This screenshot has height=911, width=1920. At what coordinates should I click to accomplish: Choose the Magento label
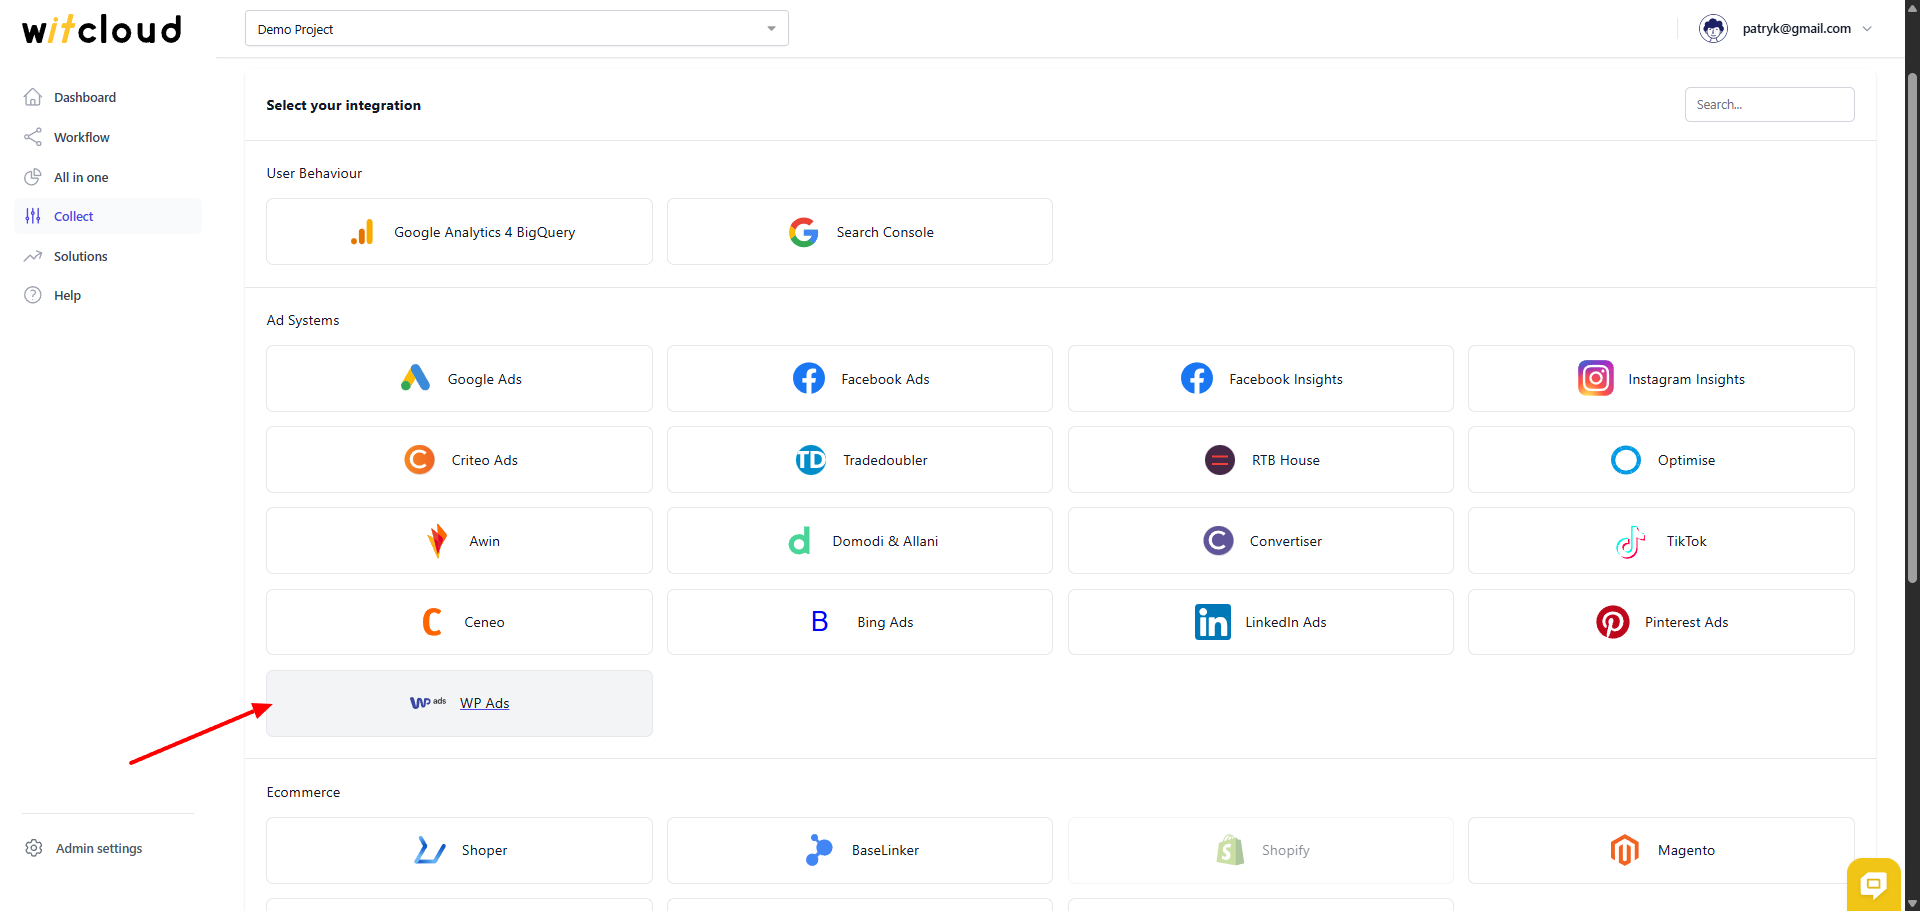click(x=1687, y=850)
